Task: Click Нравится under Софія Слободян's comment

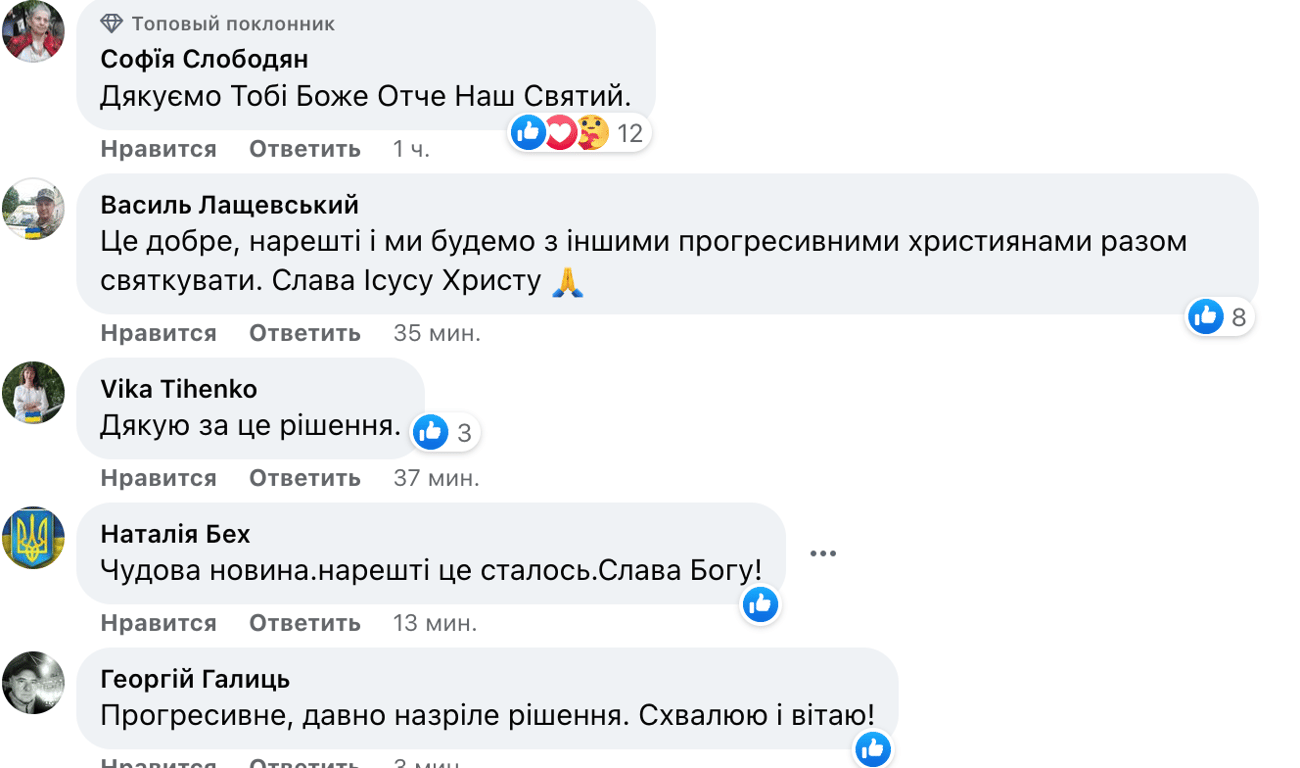Action: click(157, 148)
